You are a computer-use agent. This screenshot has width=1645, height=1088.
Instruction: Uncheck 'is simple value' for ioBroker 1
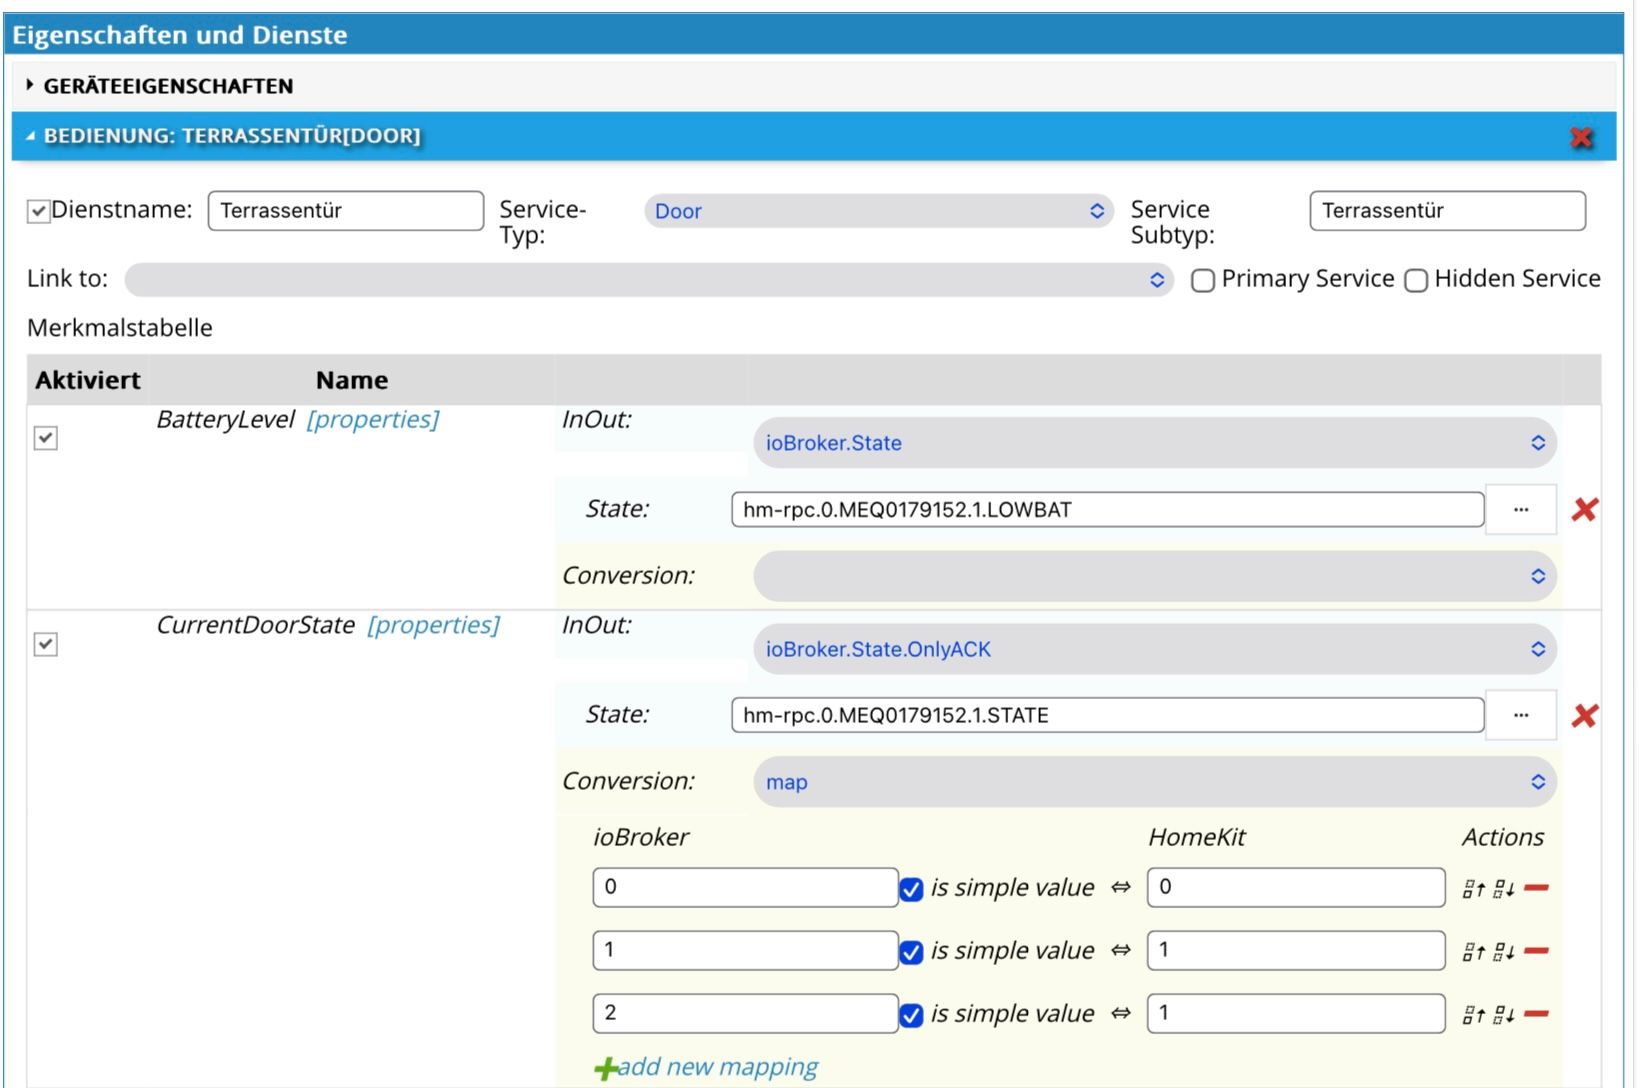click(x=911, y=953)
